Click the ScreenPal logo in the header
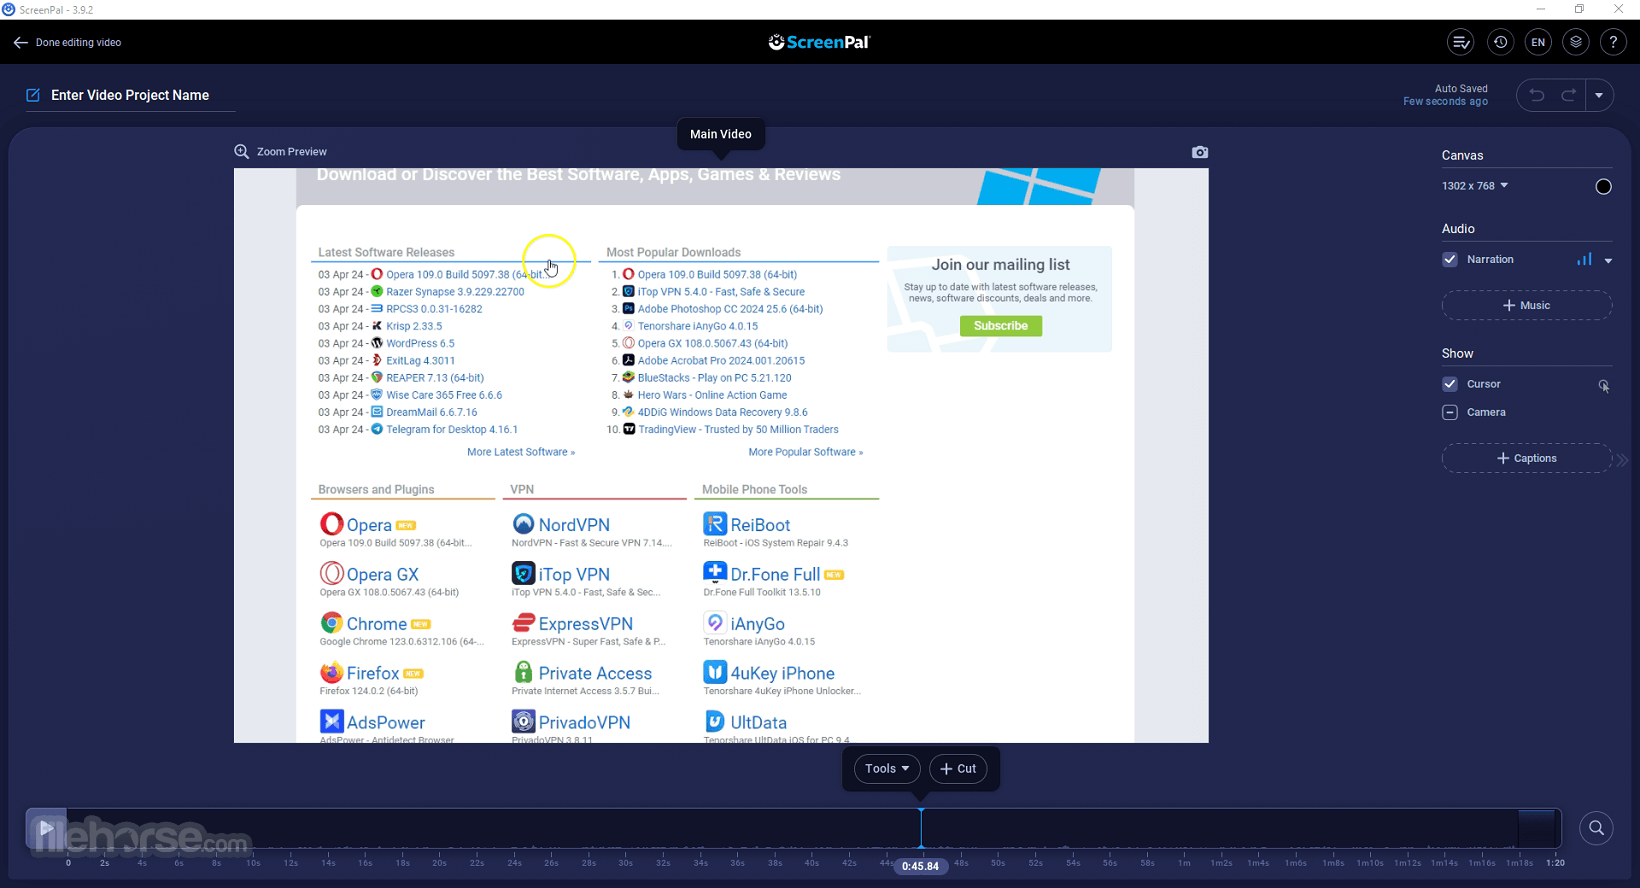This screenshot has height=888, width=1640. (x=820, y=42)
